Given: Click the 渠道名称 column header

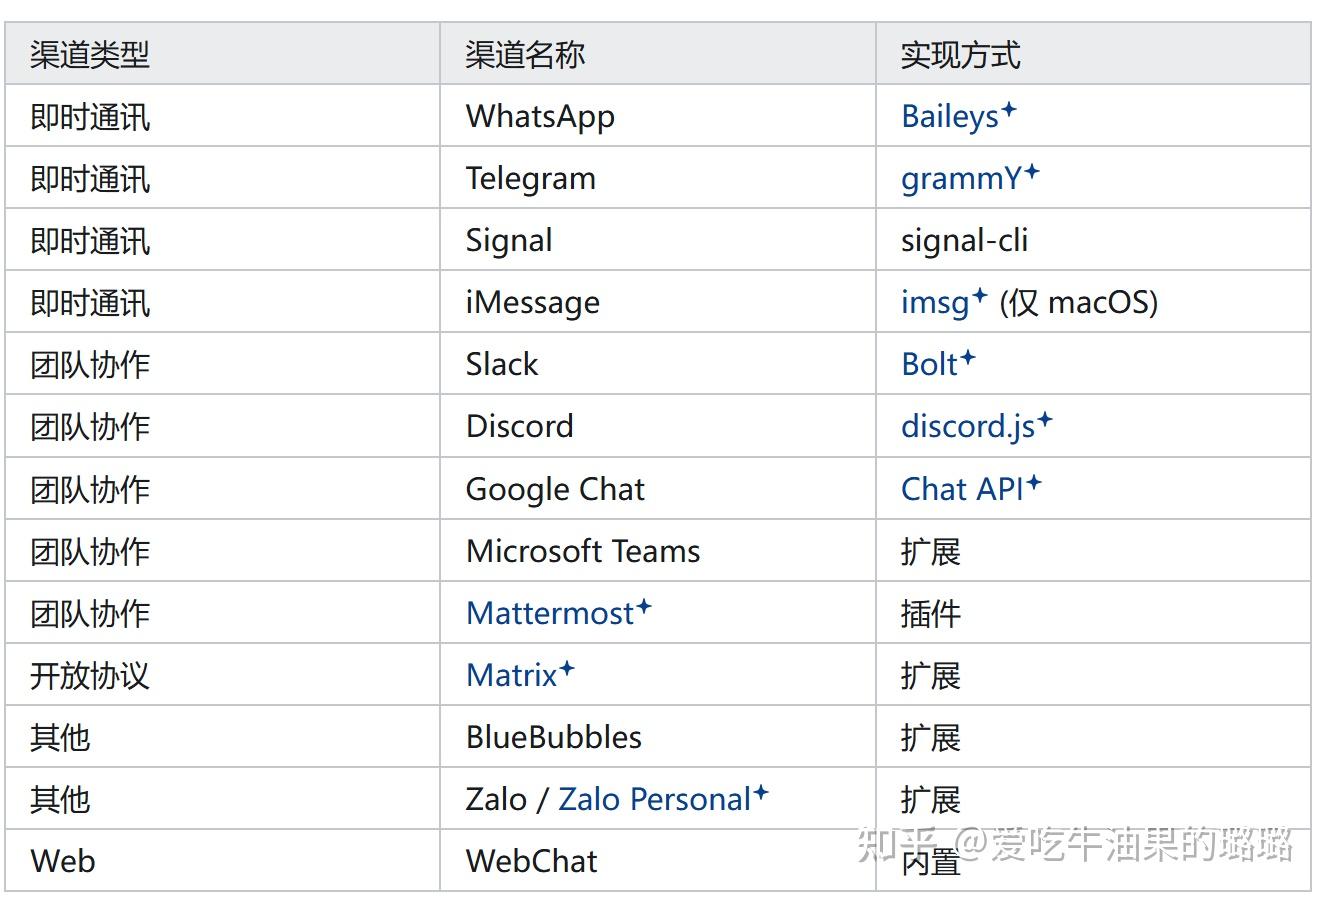Looking at the screenshot, I should coord(525,55).
